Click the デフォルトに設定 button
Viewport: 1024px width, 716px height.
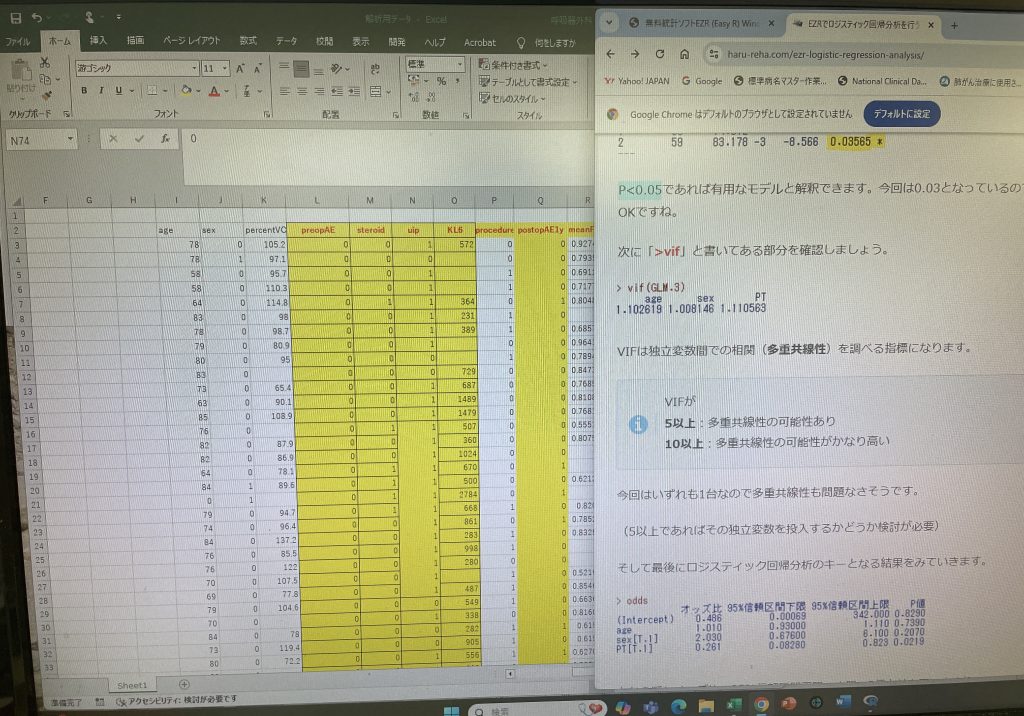(x=901, y=114)
